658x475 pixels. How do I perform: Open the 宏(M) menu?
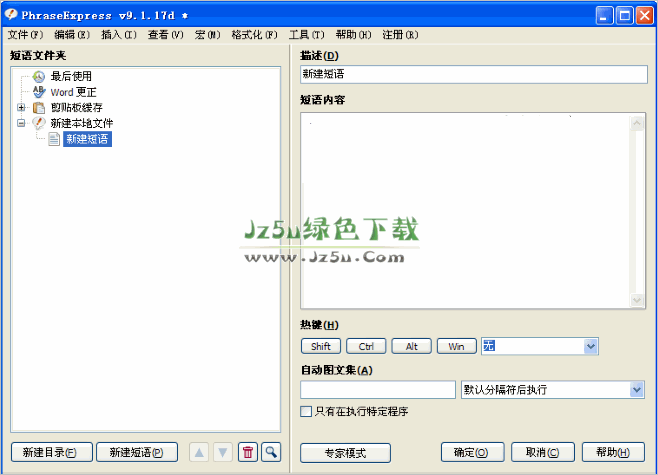207,35
